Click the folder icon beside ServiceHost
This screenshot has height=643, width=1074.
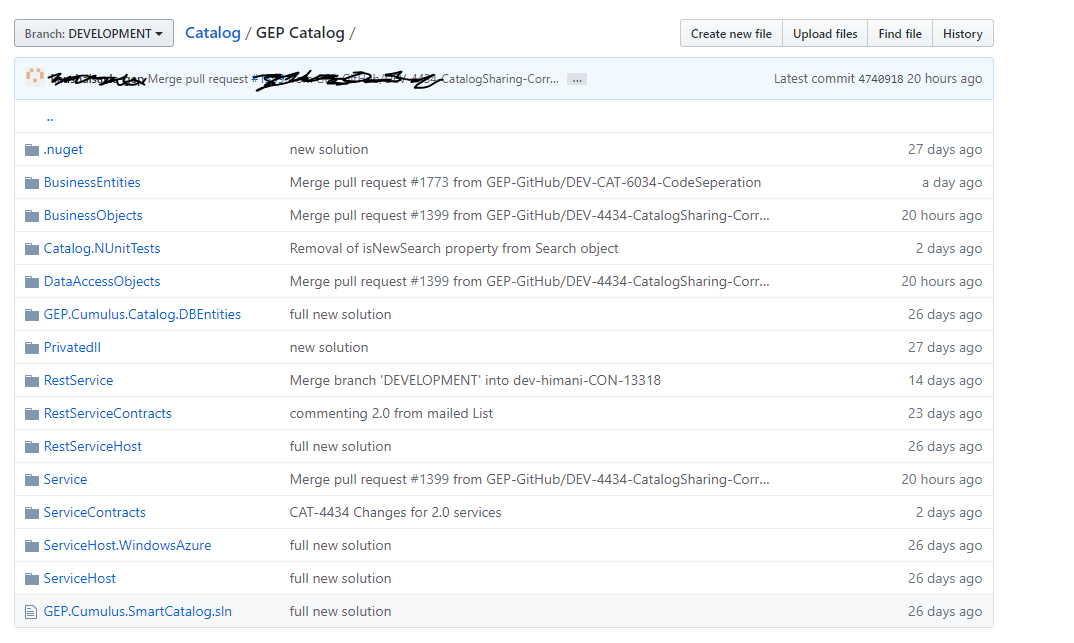(32, 579)
